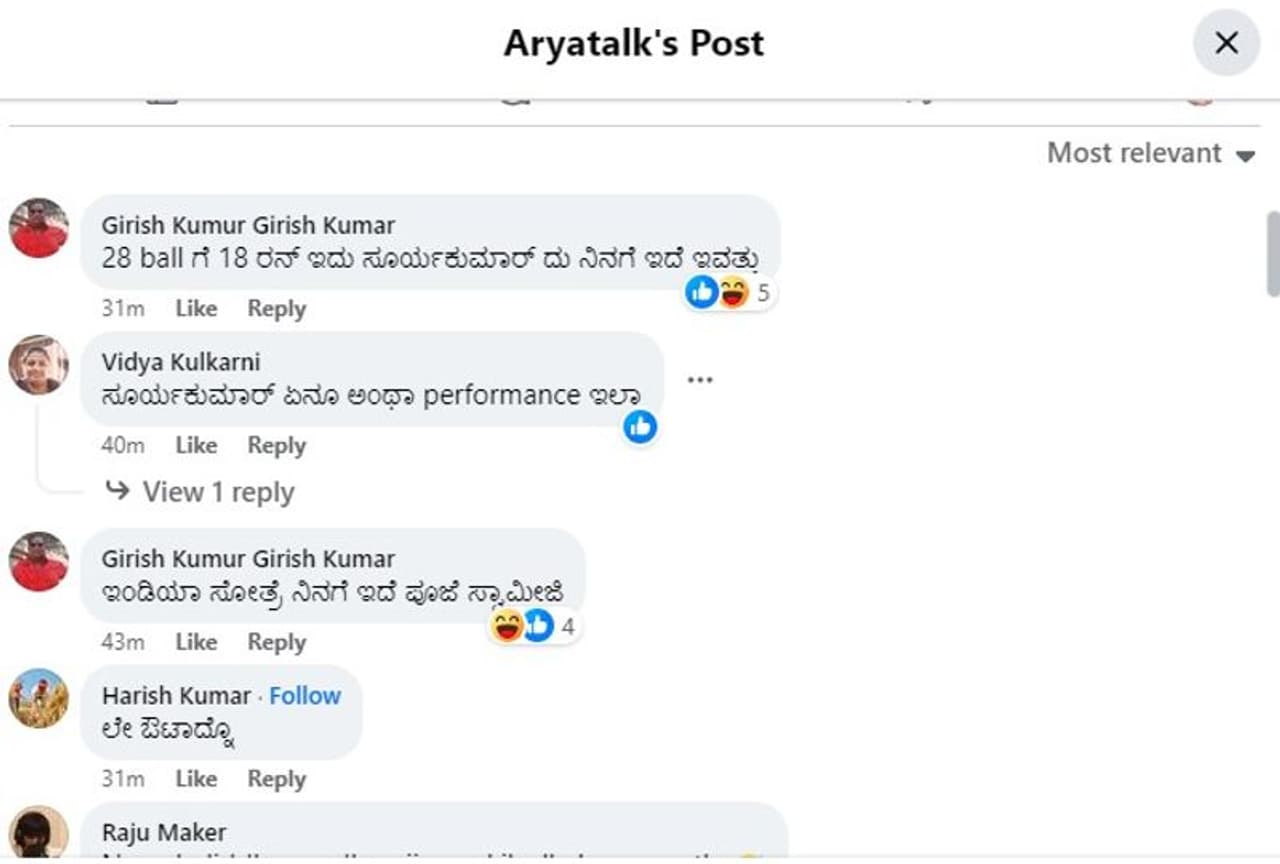1280x864 pixels.
Task: Open Vidya Kulkarni's name link
Action: coord(181,362)
